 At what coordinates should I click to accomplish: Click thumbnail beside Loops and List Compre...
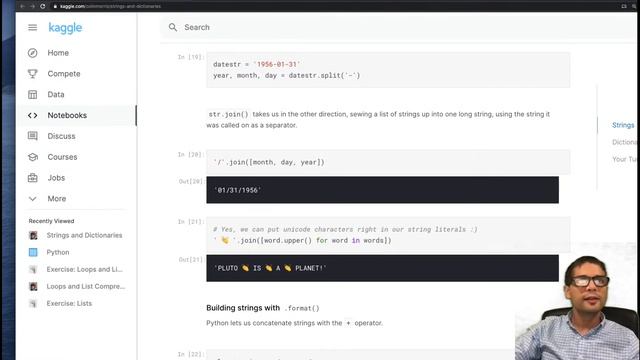click(33, 287)
